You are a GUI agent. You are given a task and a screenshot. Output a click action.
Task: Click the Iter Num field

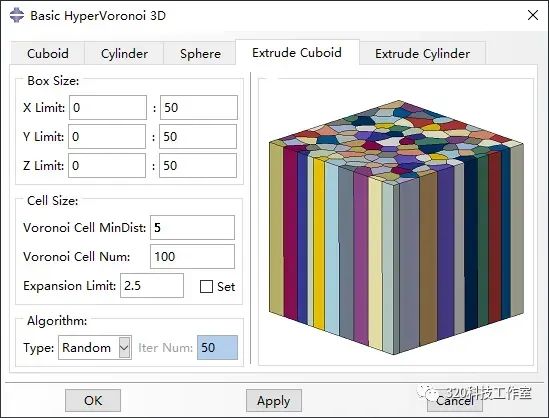tap(217, 348)
